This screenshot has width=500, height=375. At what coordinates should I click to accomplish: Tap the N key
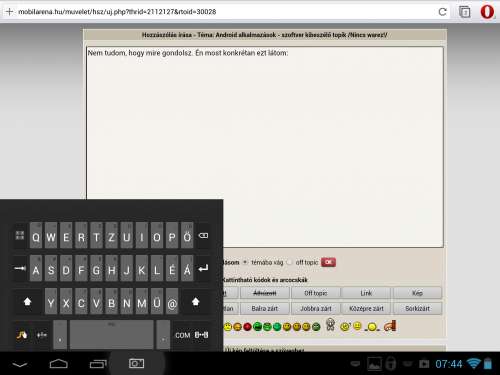tap(127, 301)
